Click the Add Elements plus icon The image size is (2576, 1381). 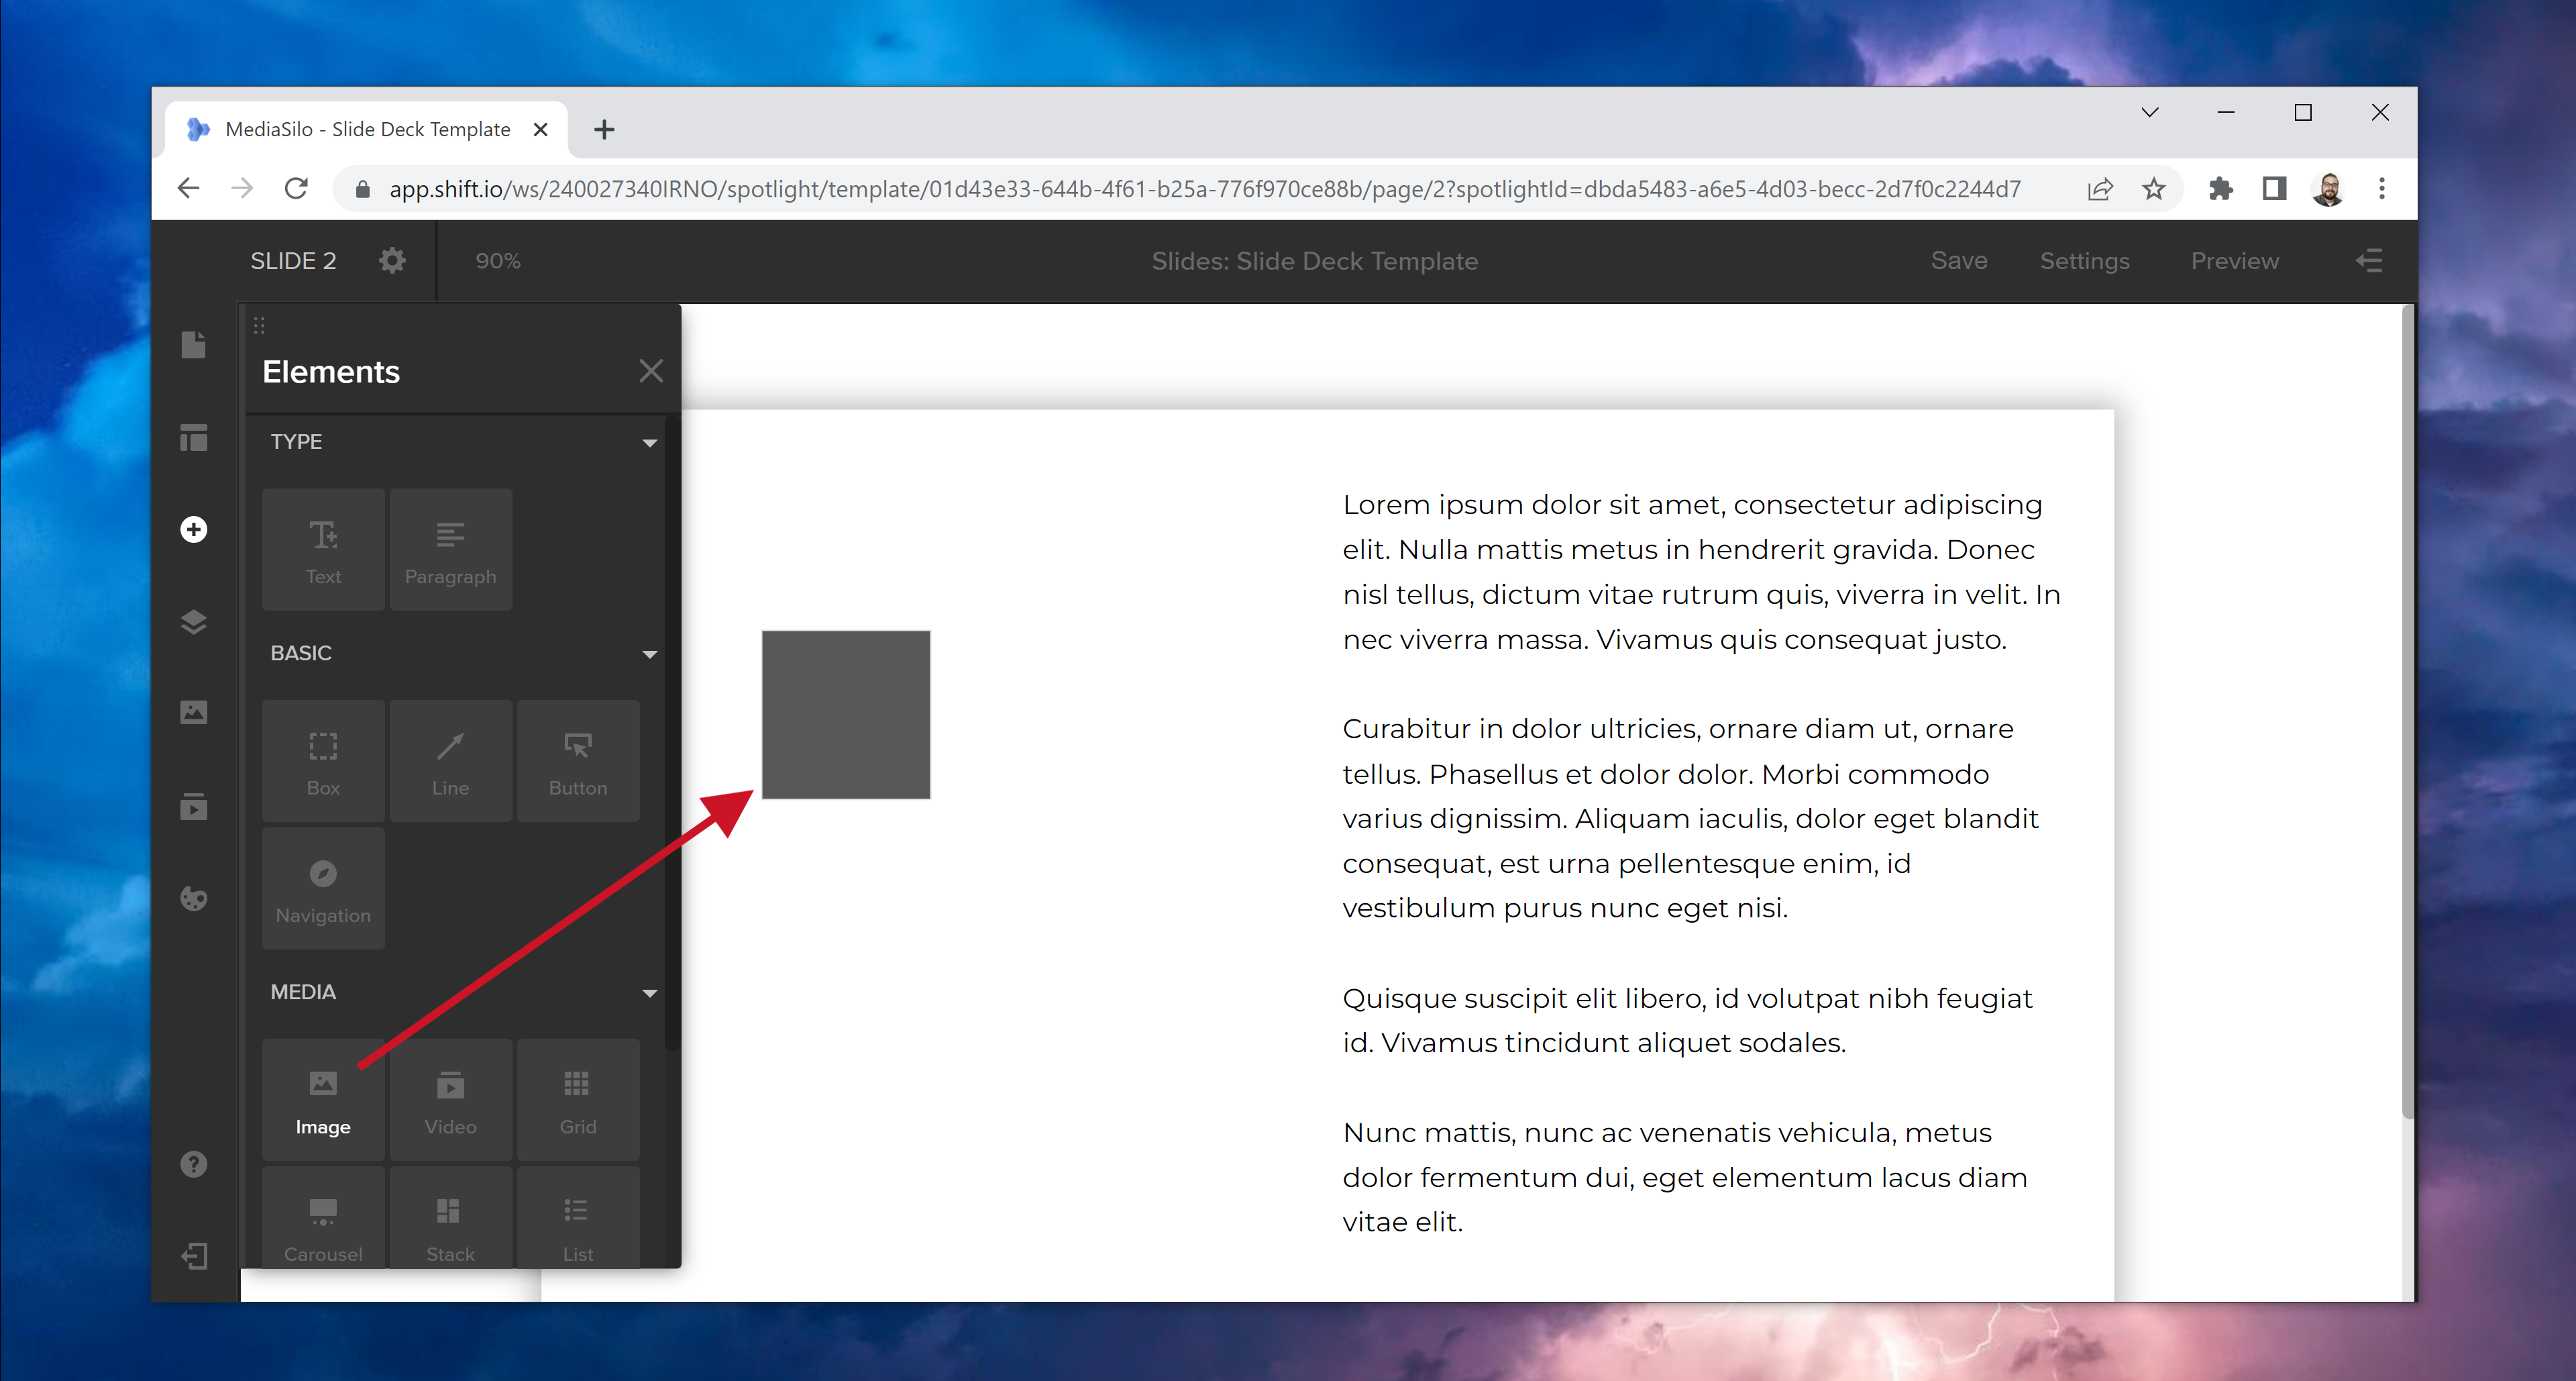[194, 529]
